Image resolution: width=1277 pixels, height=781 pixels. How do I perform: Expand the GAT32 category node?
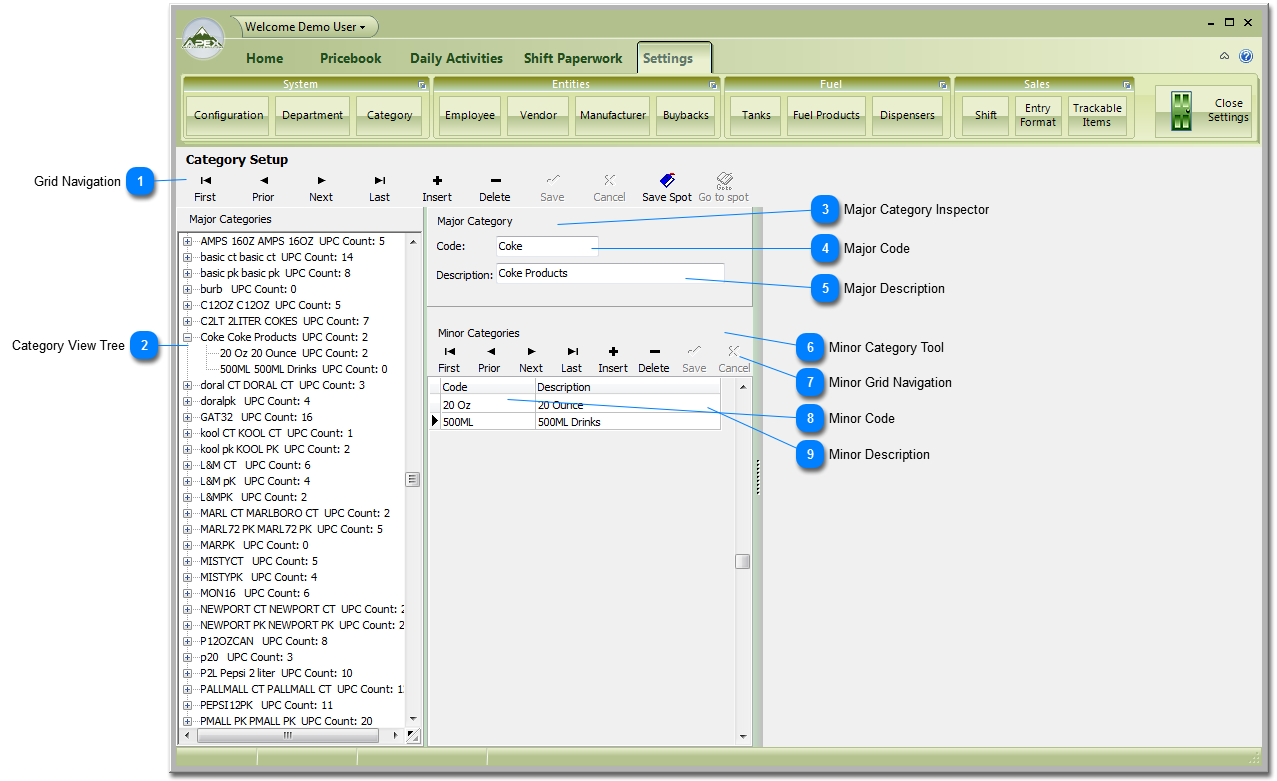187,417
